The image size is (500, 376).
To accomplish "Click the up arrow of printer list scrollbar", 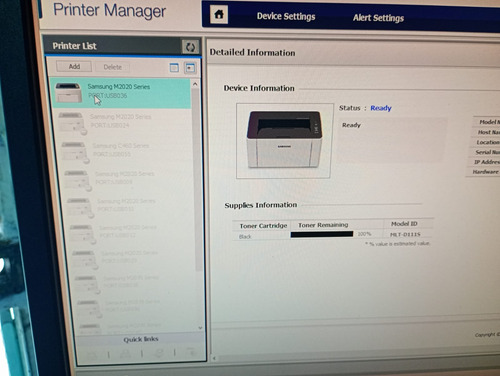I will [x=195, y=84].
